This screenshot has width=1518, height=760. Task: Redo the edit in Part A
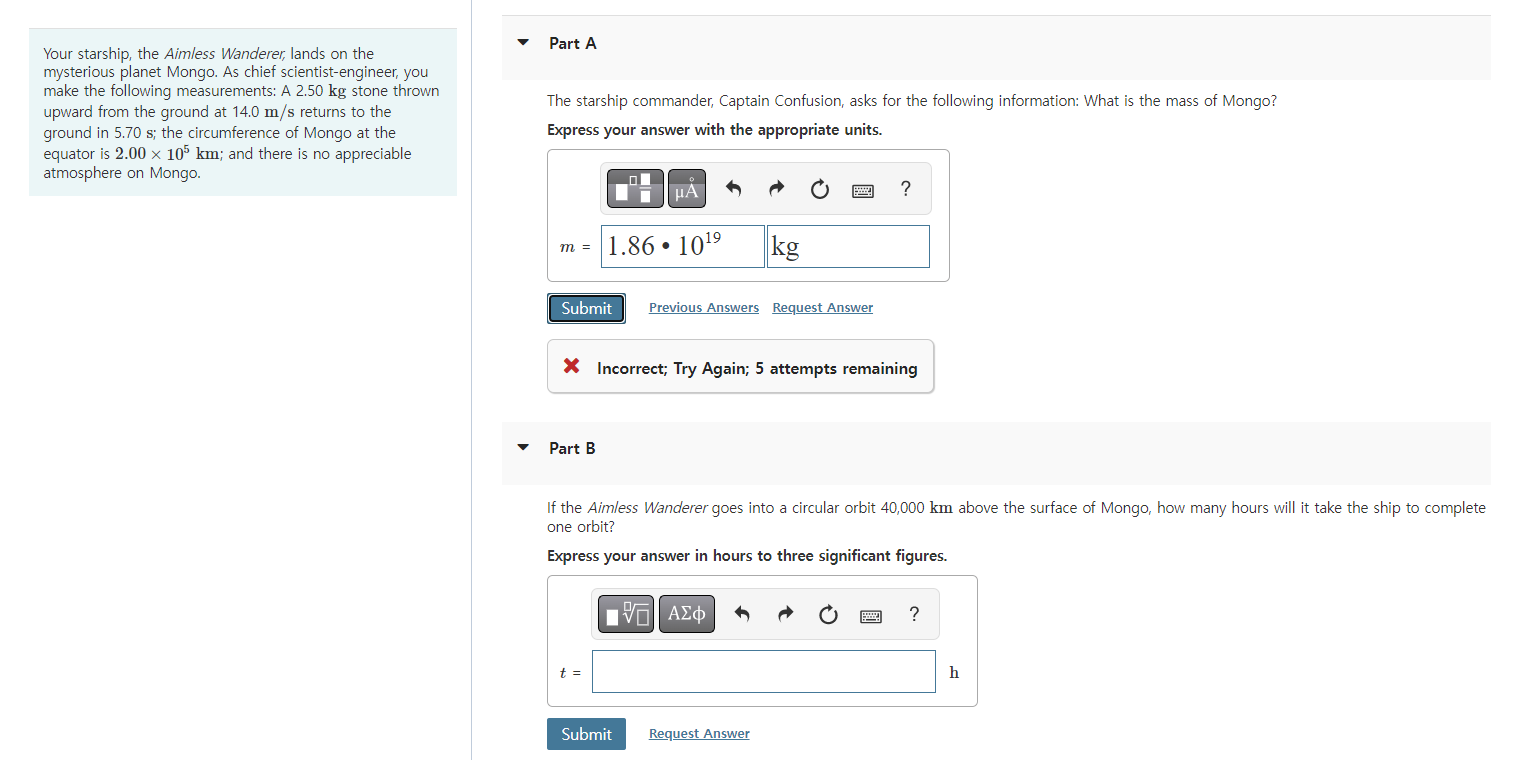tap(777, 189)
